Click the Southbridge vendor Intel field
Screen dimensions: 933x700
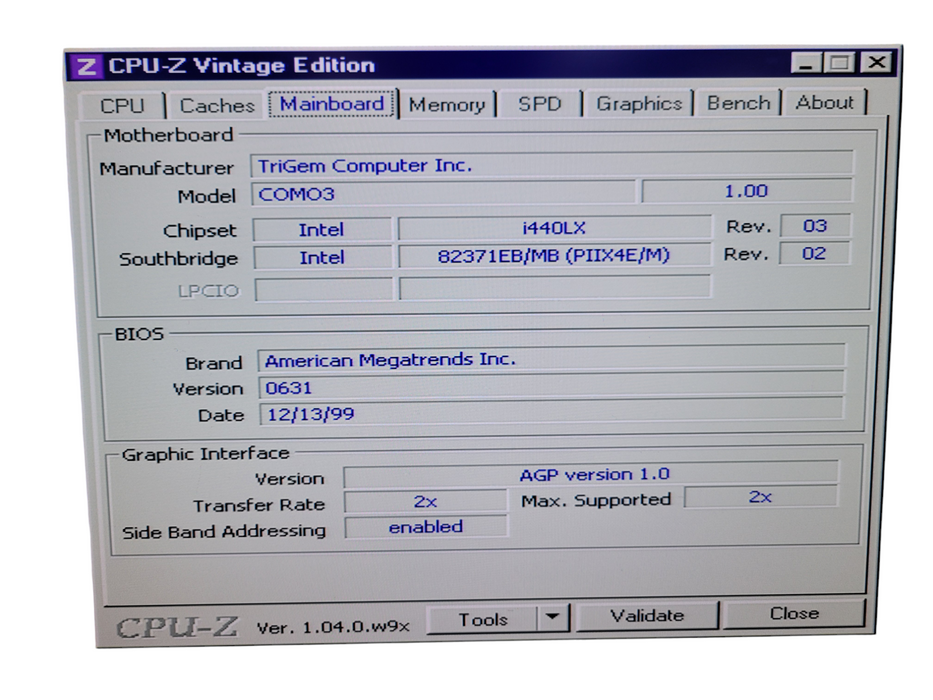pyautogui.click(x=323, y=258)
